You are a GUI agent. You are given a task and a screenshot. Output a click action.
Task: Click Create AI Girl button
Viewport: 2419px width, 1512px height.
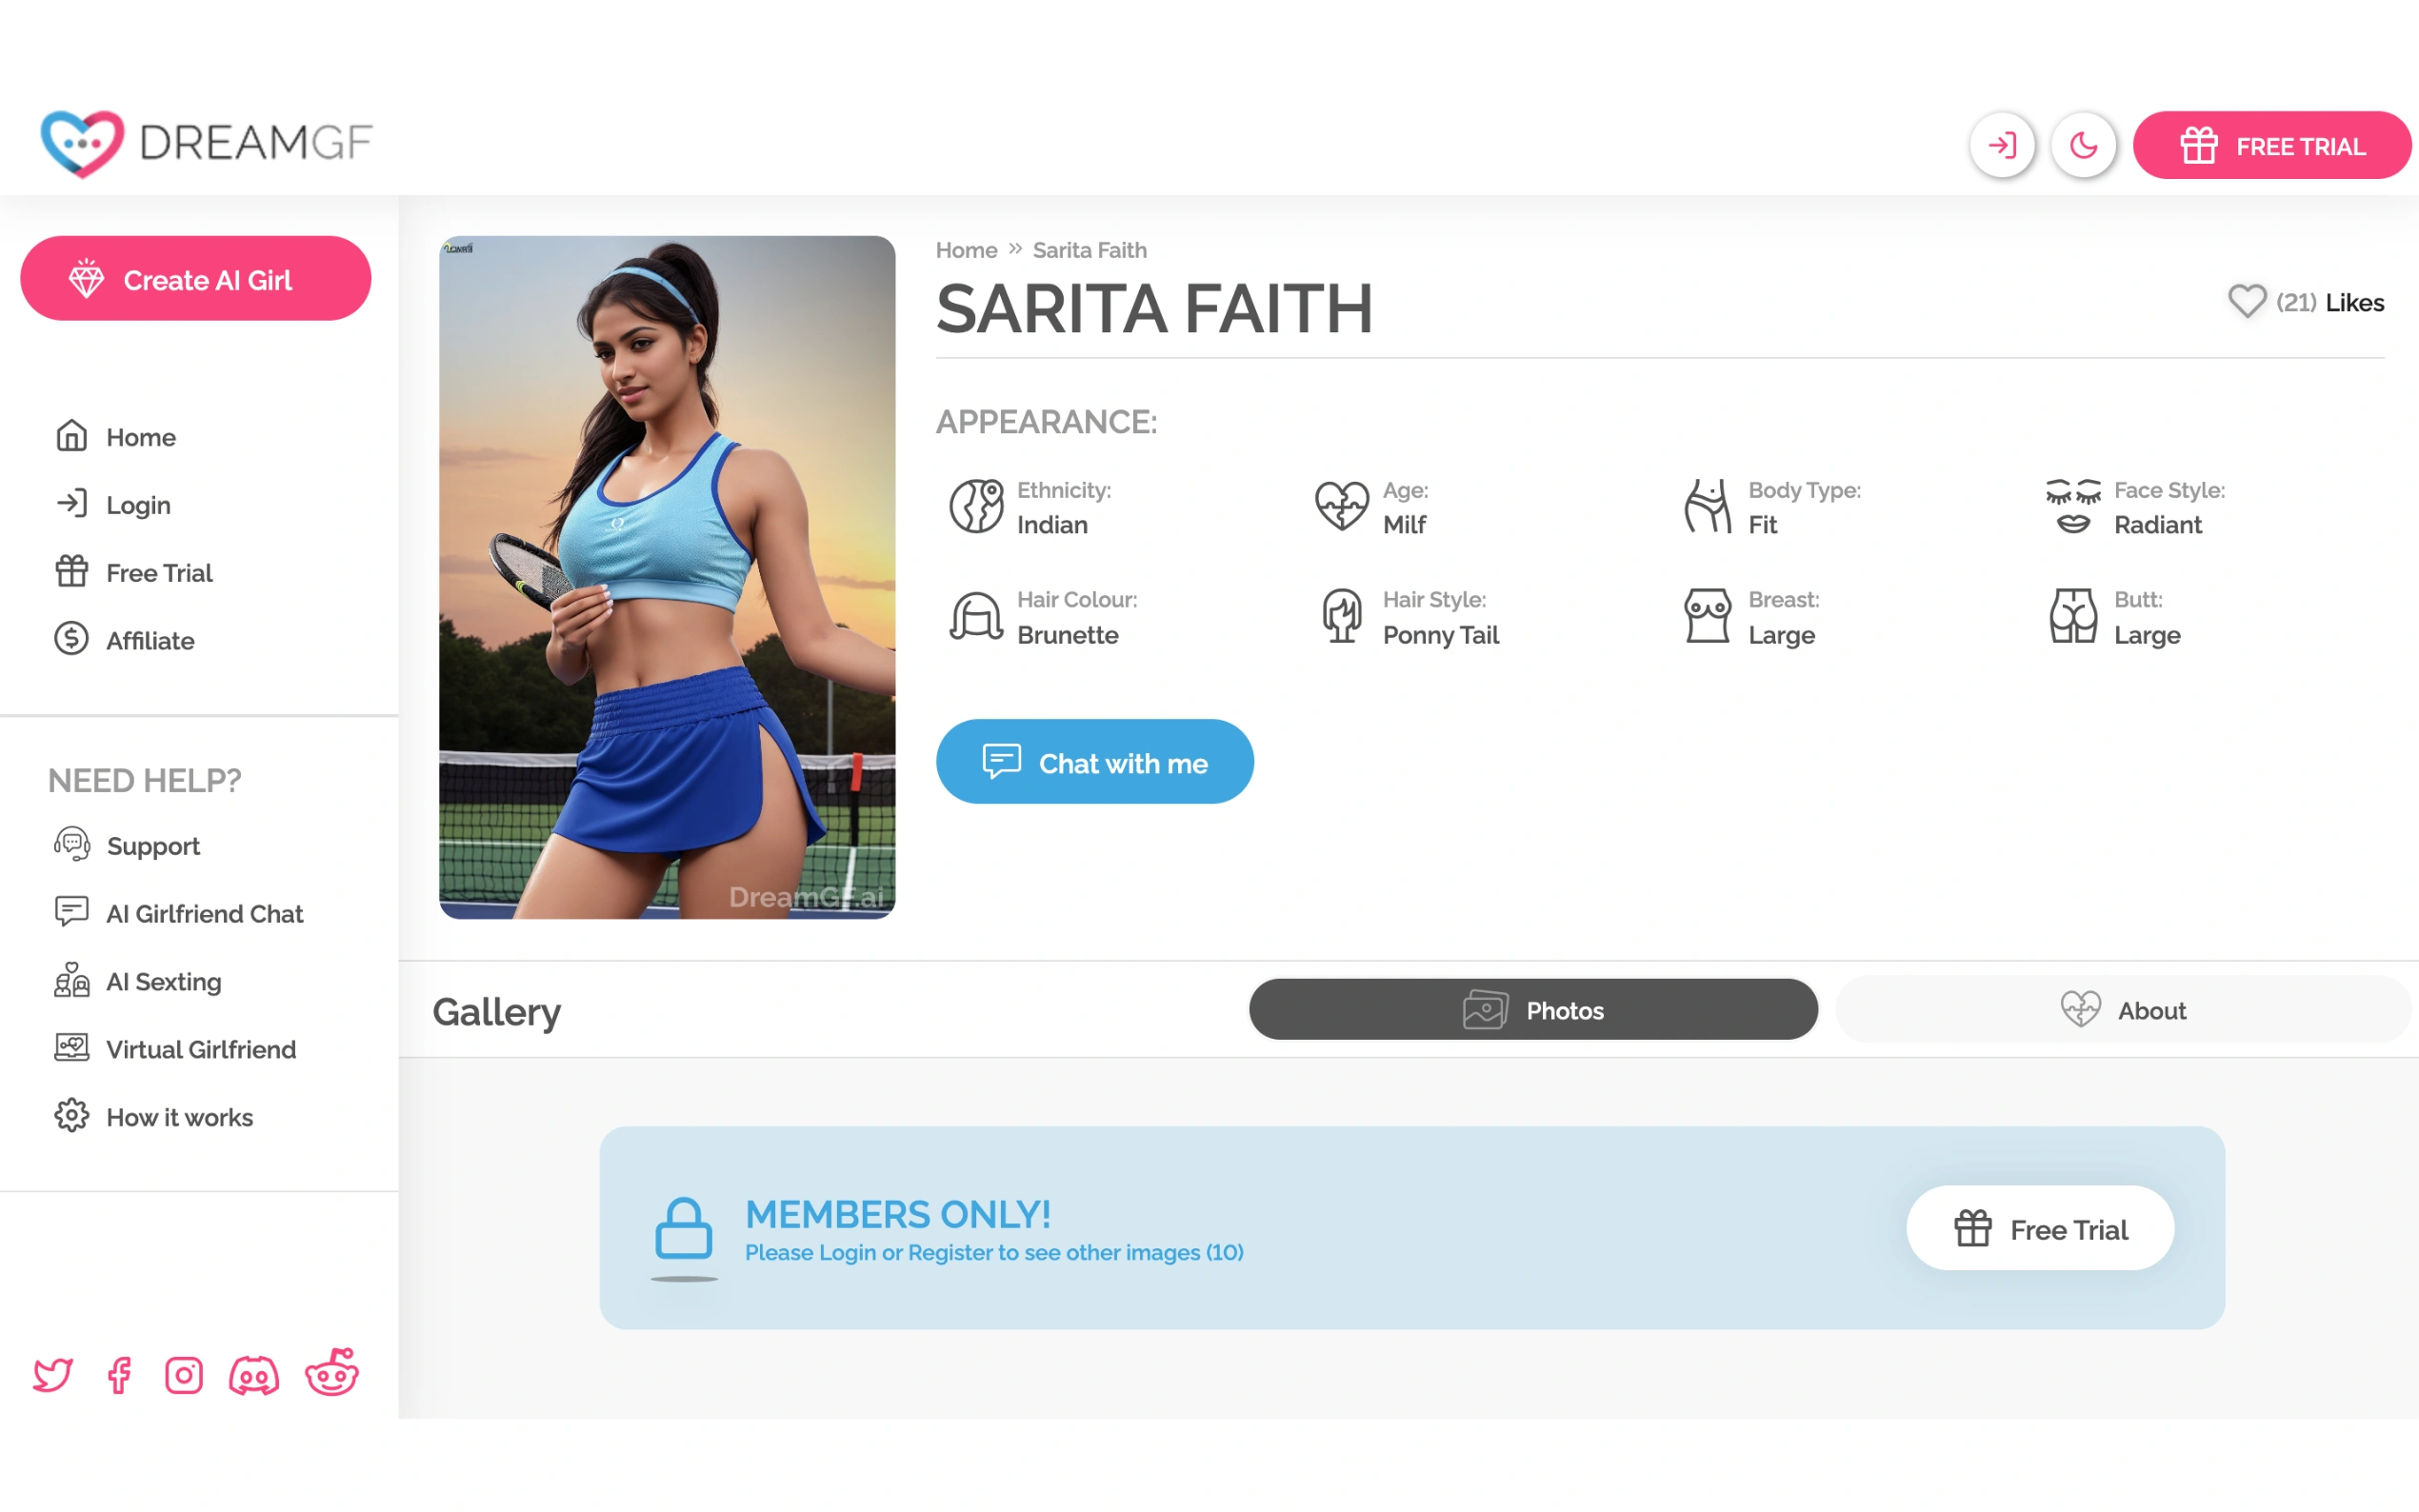point(196,279)
